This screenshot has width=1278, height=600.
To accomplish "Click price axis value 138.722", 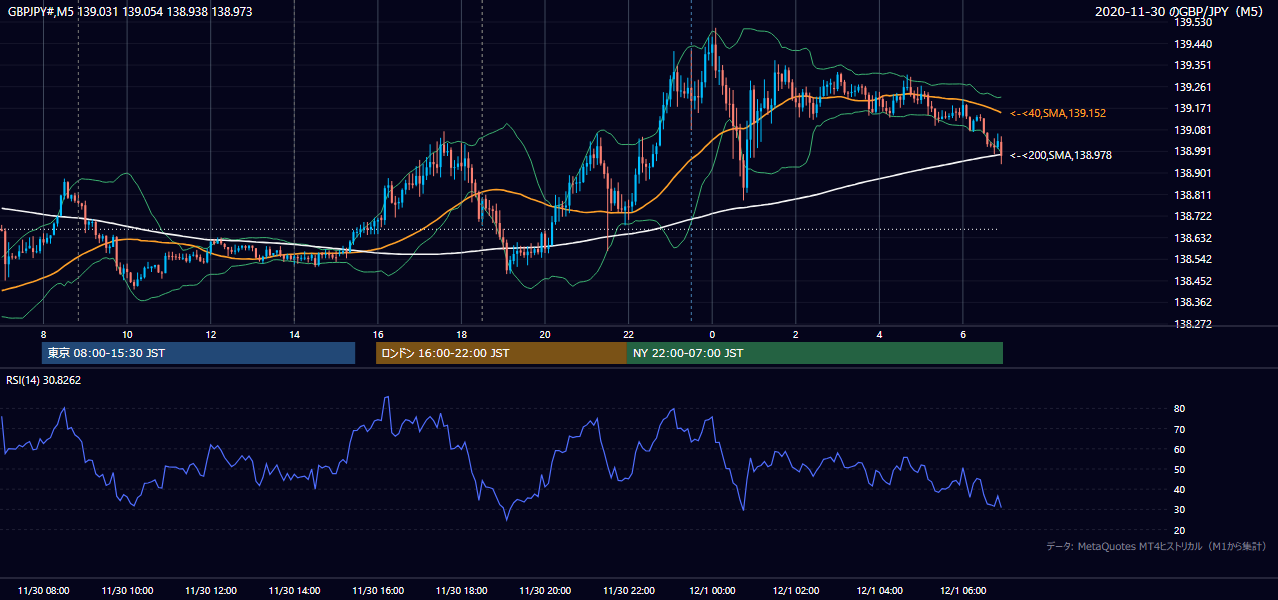I will [x=1194, y=216].
